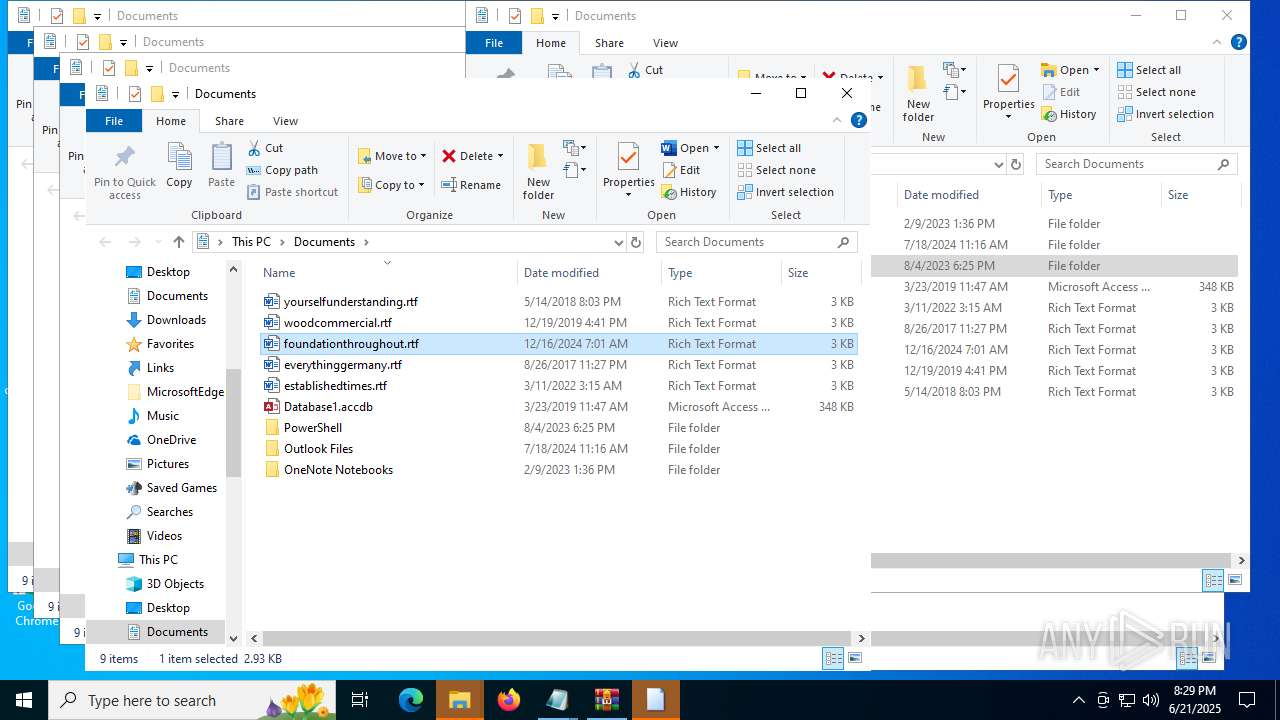Open Task View on taskbar

[x=360, y=700]
